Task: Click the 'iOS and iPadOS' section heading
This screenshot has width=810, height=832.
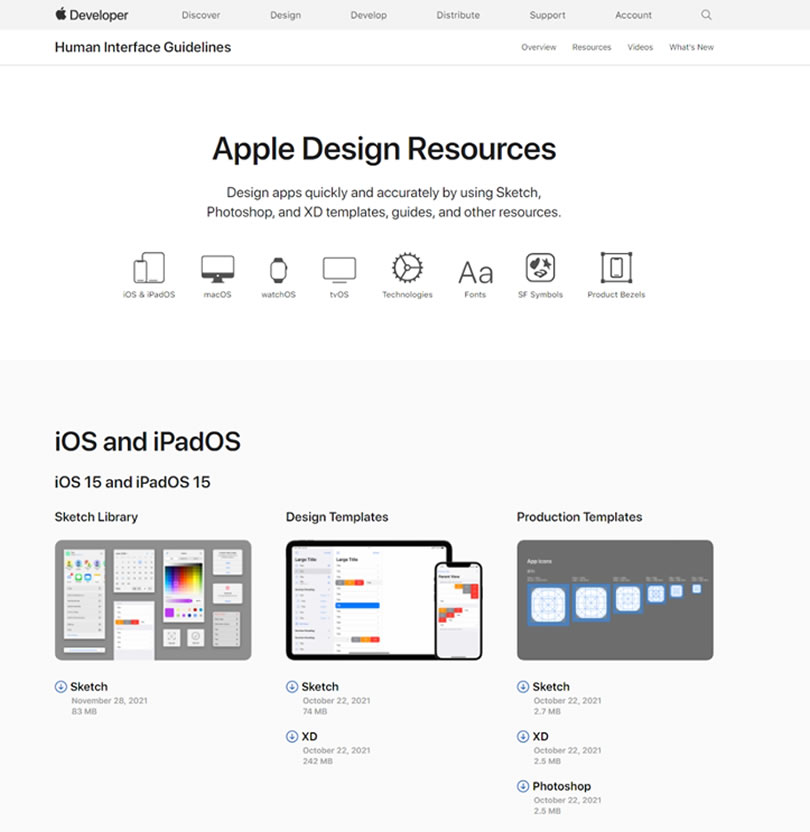Action: [x=147, y=441]
